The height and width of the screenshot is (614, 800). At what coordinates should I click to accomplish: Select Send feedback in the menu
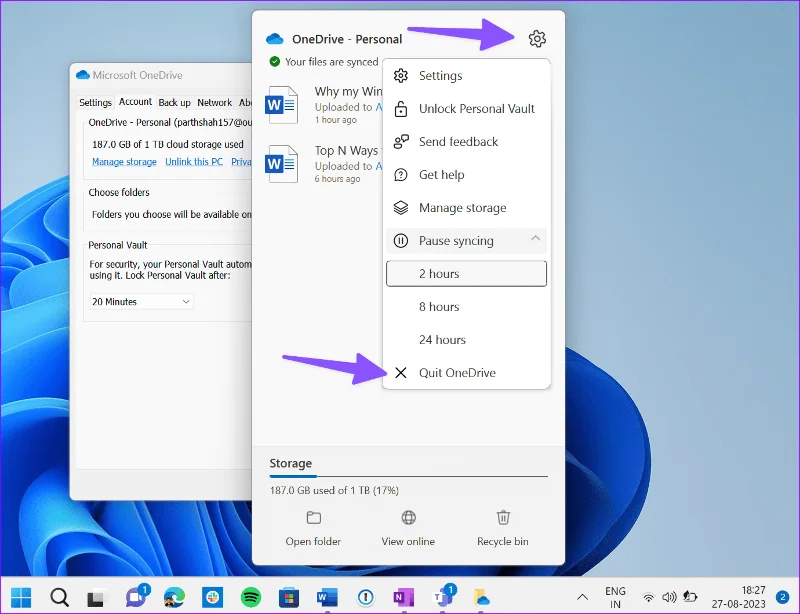click(x=466, y=142)
